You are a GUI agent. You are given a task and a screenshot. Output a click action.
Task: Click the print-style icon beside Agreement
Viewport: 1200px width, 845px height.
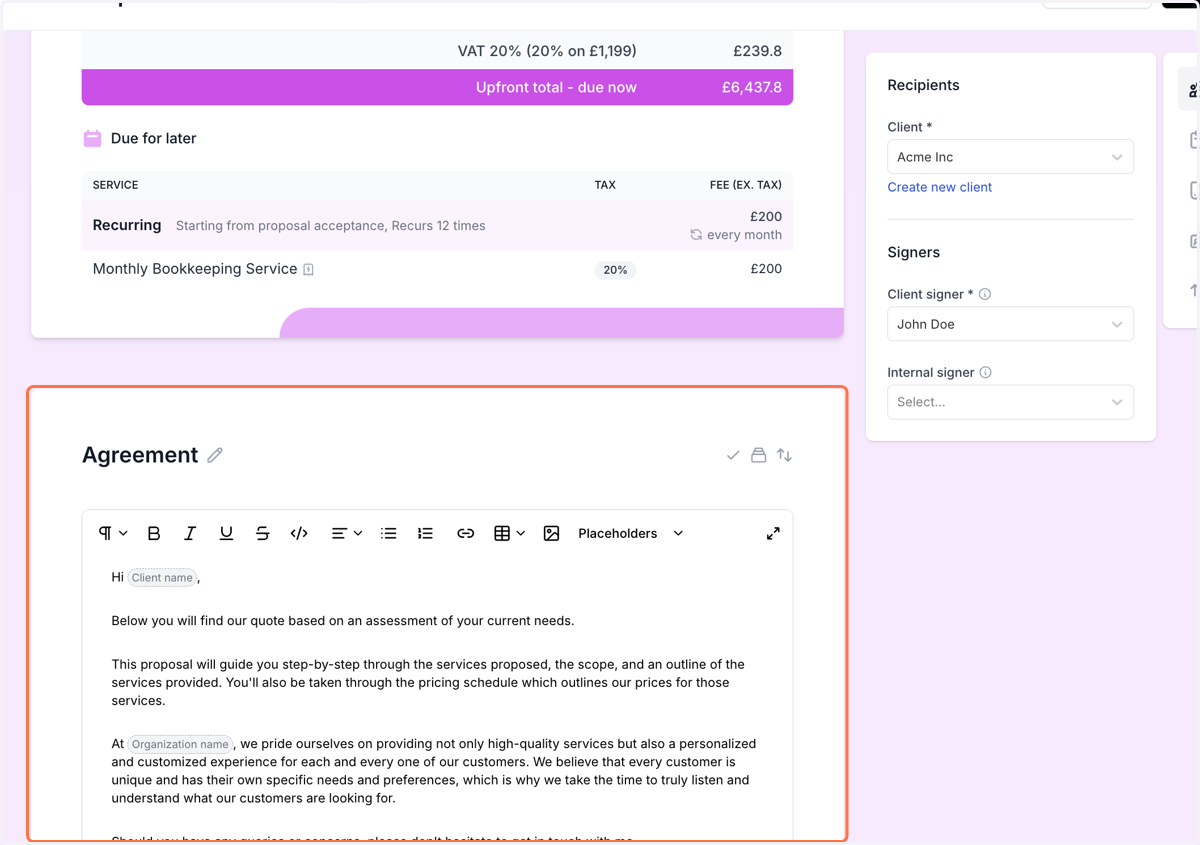coord(759,455)
